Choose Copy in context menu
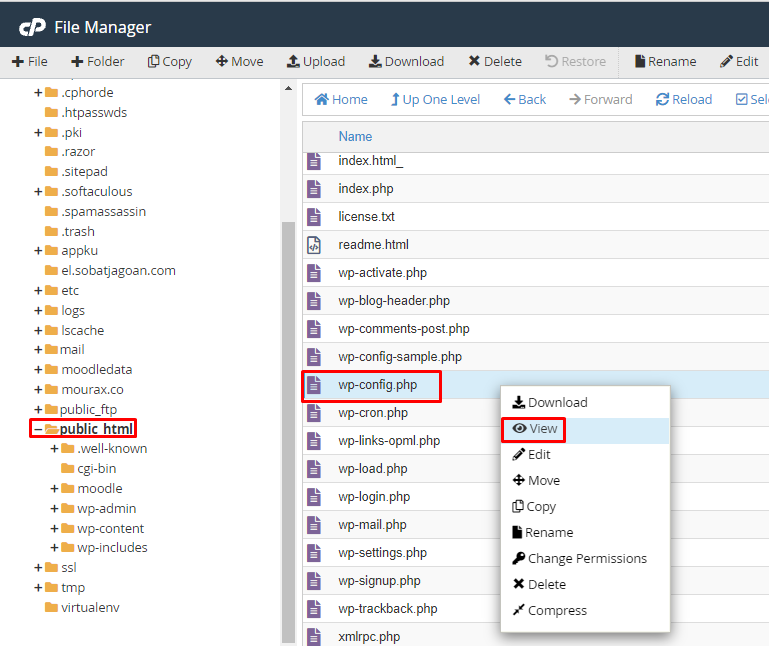Screen dimensions: 769x646 585,507
